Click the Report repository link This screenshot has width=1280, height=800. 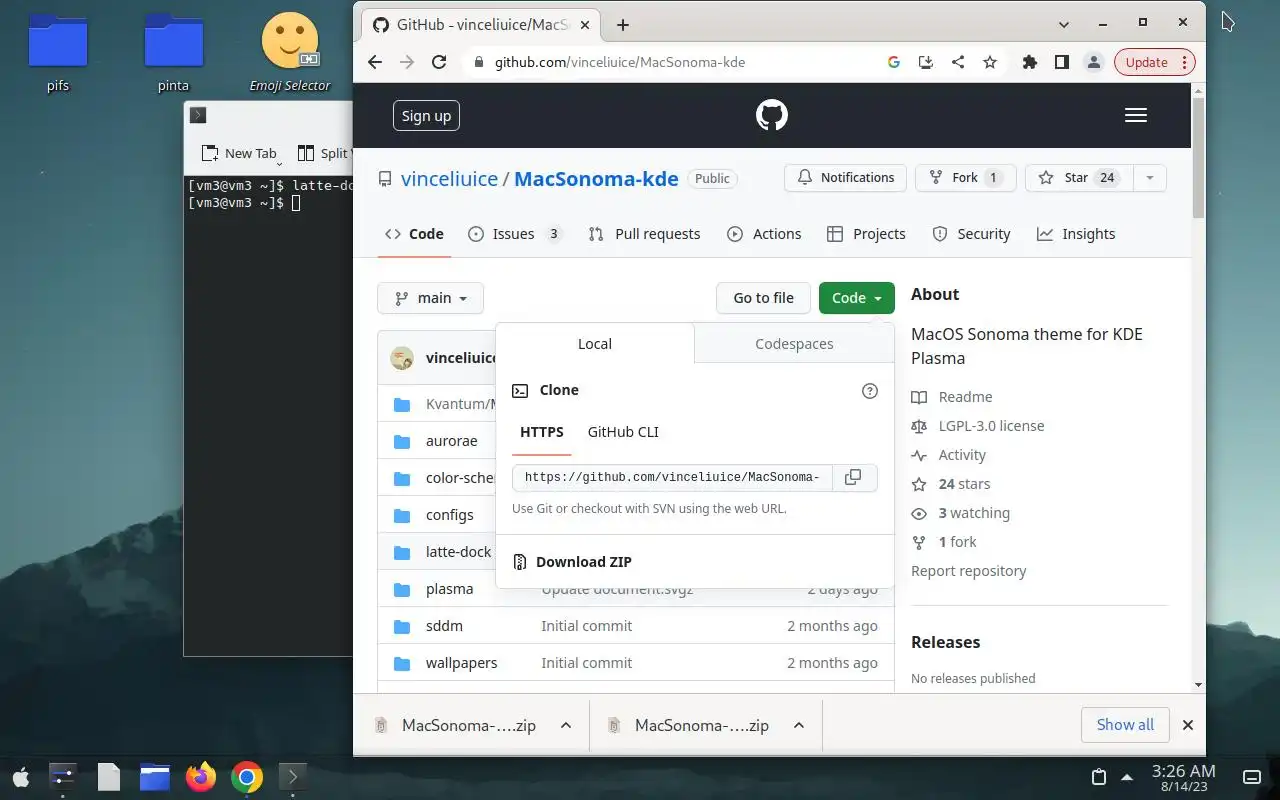(968, 571)
